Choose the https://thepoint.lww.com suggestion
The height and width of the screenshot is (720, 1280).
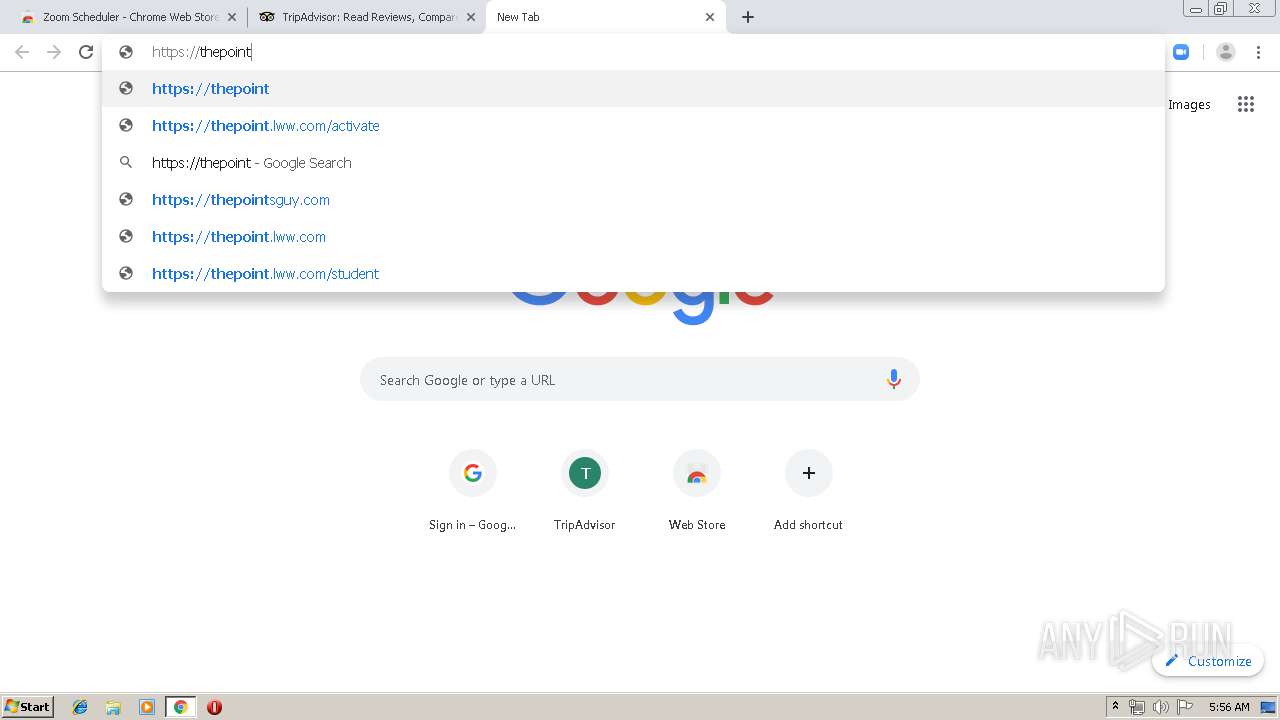[x=634, y=236]
